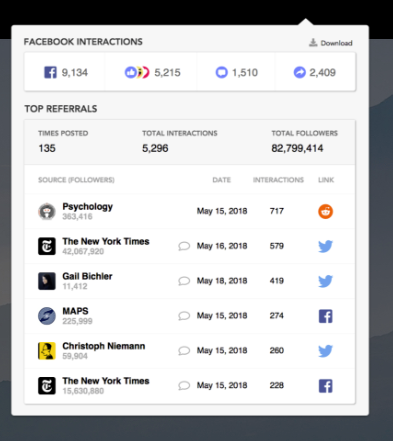The width and height of the screenshot is (393, 441).
Task: Click the 59,904 follower count
Action: click(75, 356)
